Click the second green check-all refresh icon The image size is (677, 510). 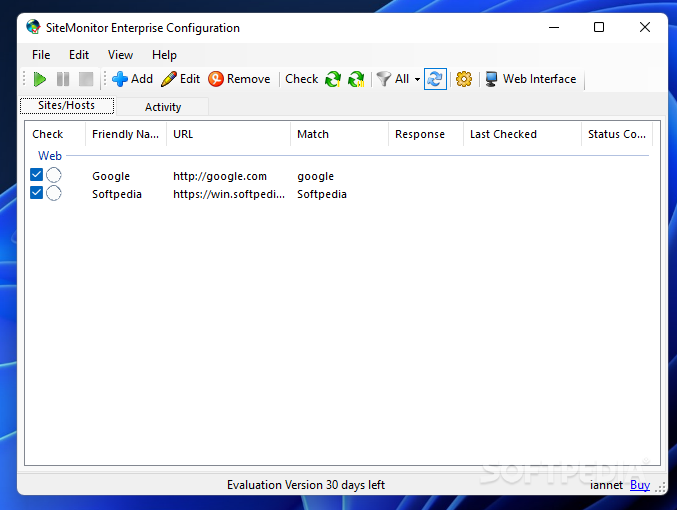pos(356,79)
